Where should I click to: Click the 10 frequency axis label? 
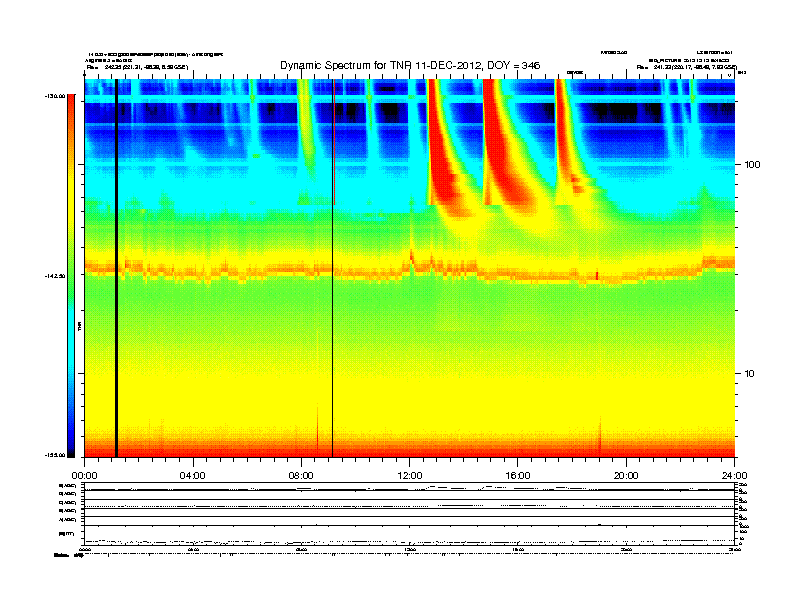tap(750, 374)
